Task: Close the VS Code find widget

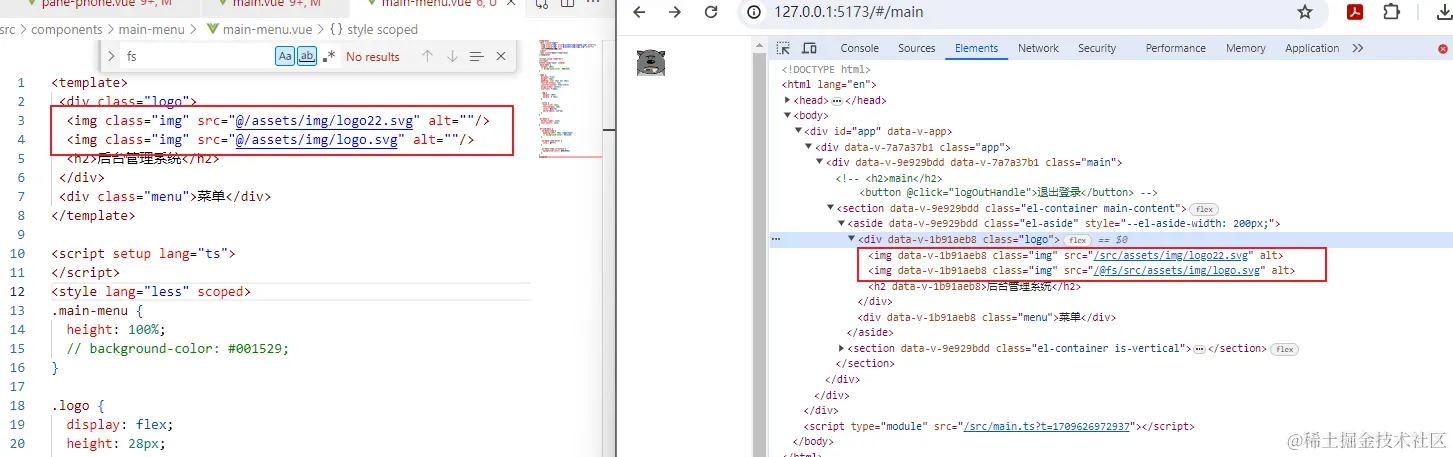Action: 501,57
